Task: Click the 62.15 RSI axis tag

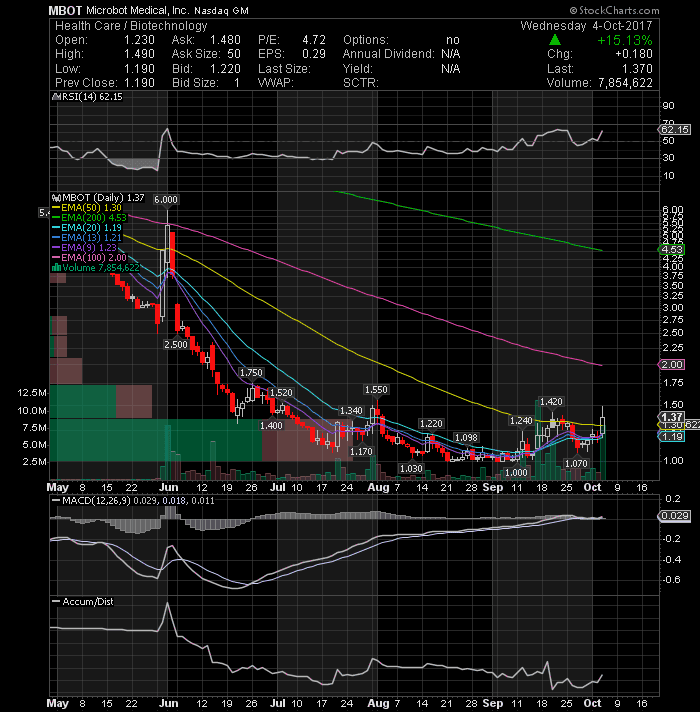Action: tap(675, 130)
